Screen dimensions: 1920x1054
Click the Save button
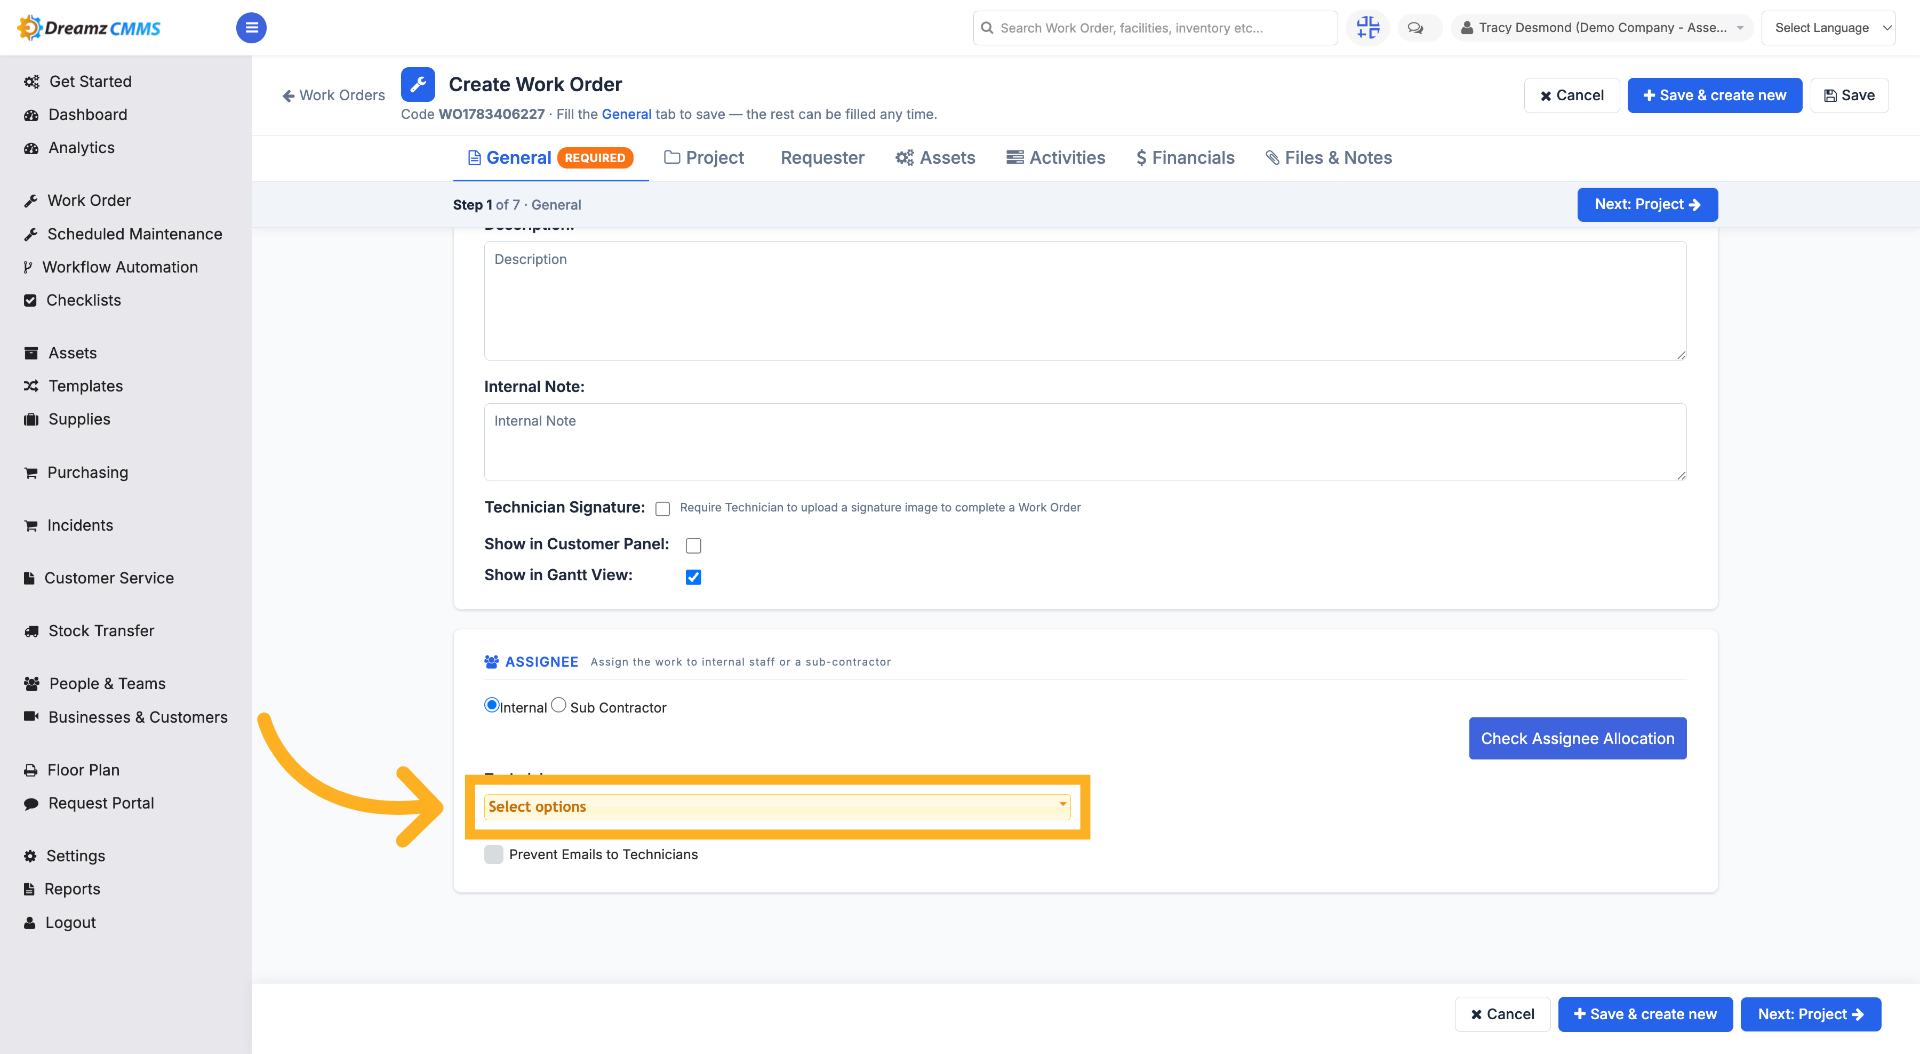(1849, 95)
